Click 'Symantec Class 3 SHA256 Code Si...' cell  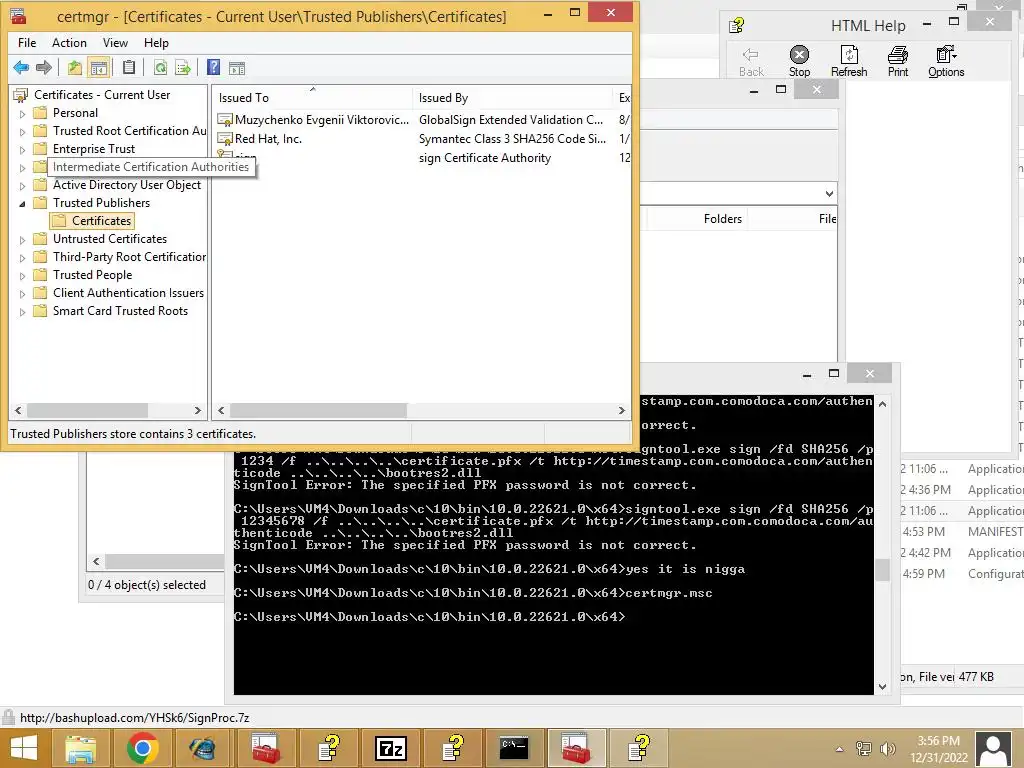coord(512,138)
